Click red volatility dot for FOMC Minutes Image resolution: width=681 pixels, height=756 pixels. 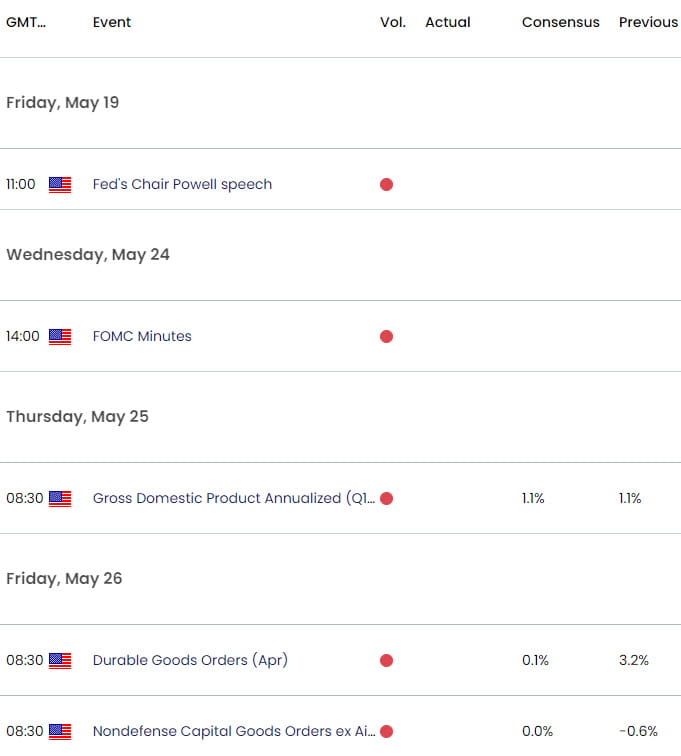point(386,336)
